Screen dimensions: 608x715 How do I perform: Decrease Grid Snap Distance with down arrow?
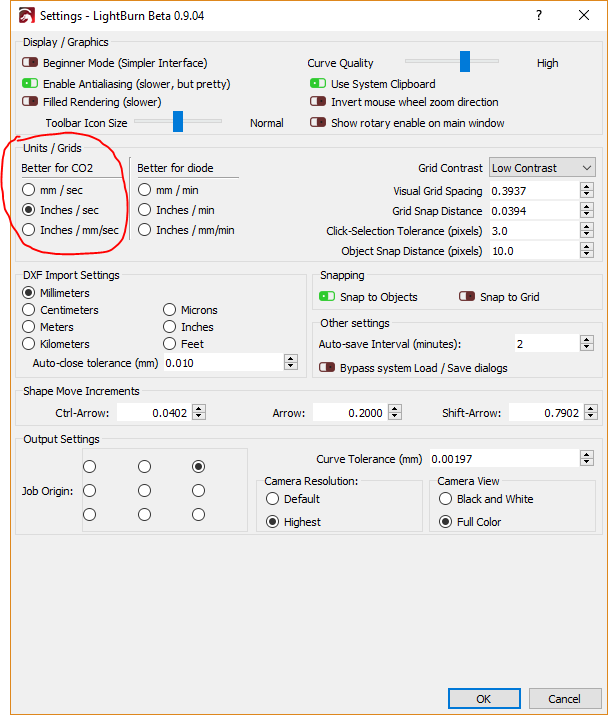point(587,215)
